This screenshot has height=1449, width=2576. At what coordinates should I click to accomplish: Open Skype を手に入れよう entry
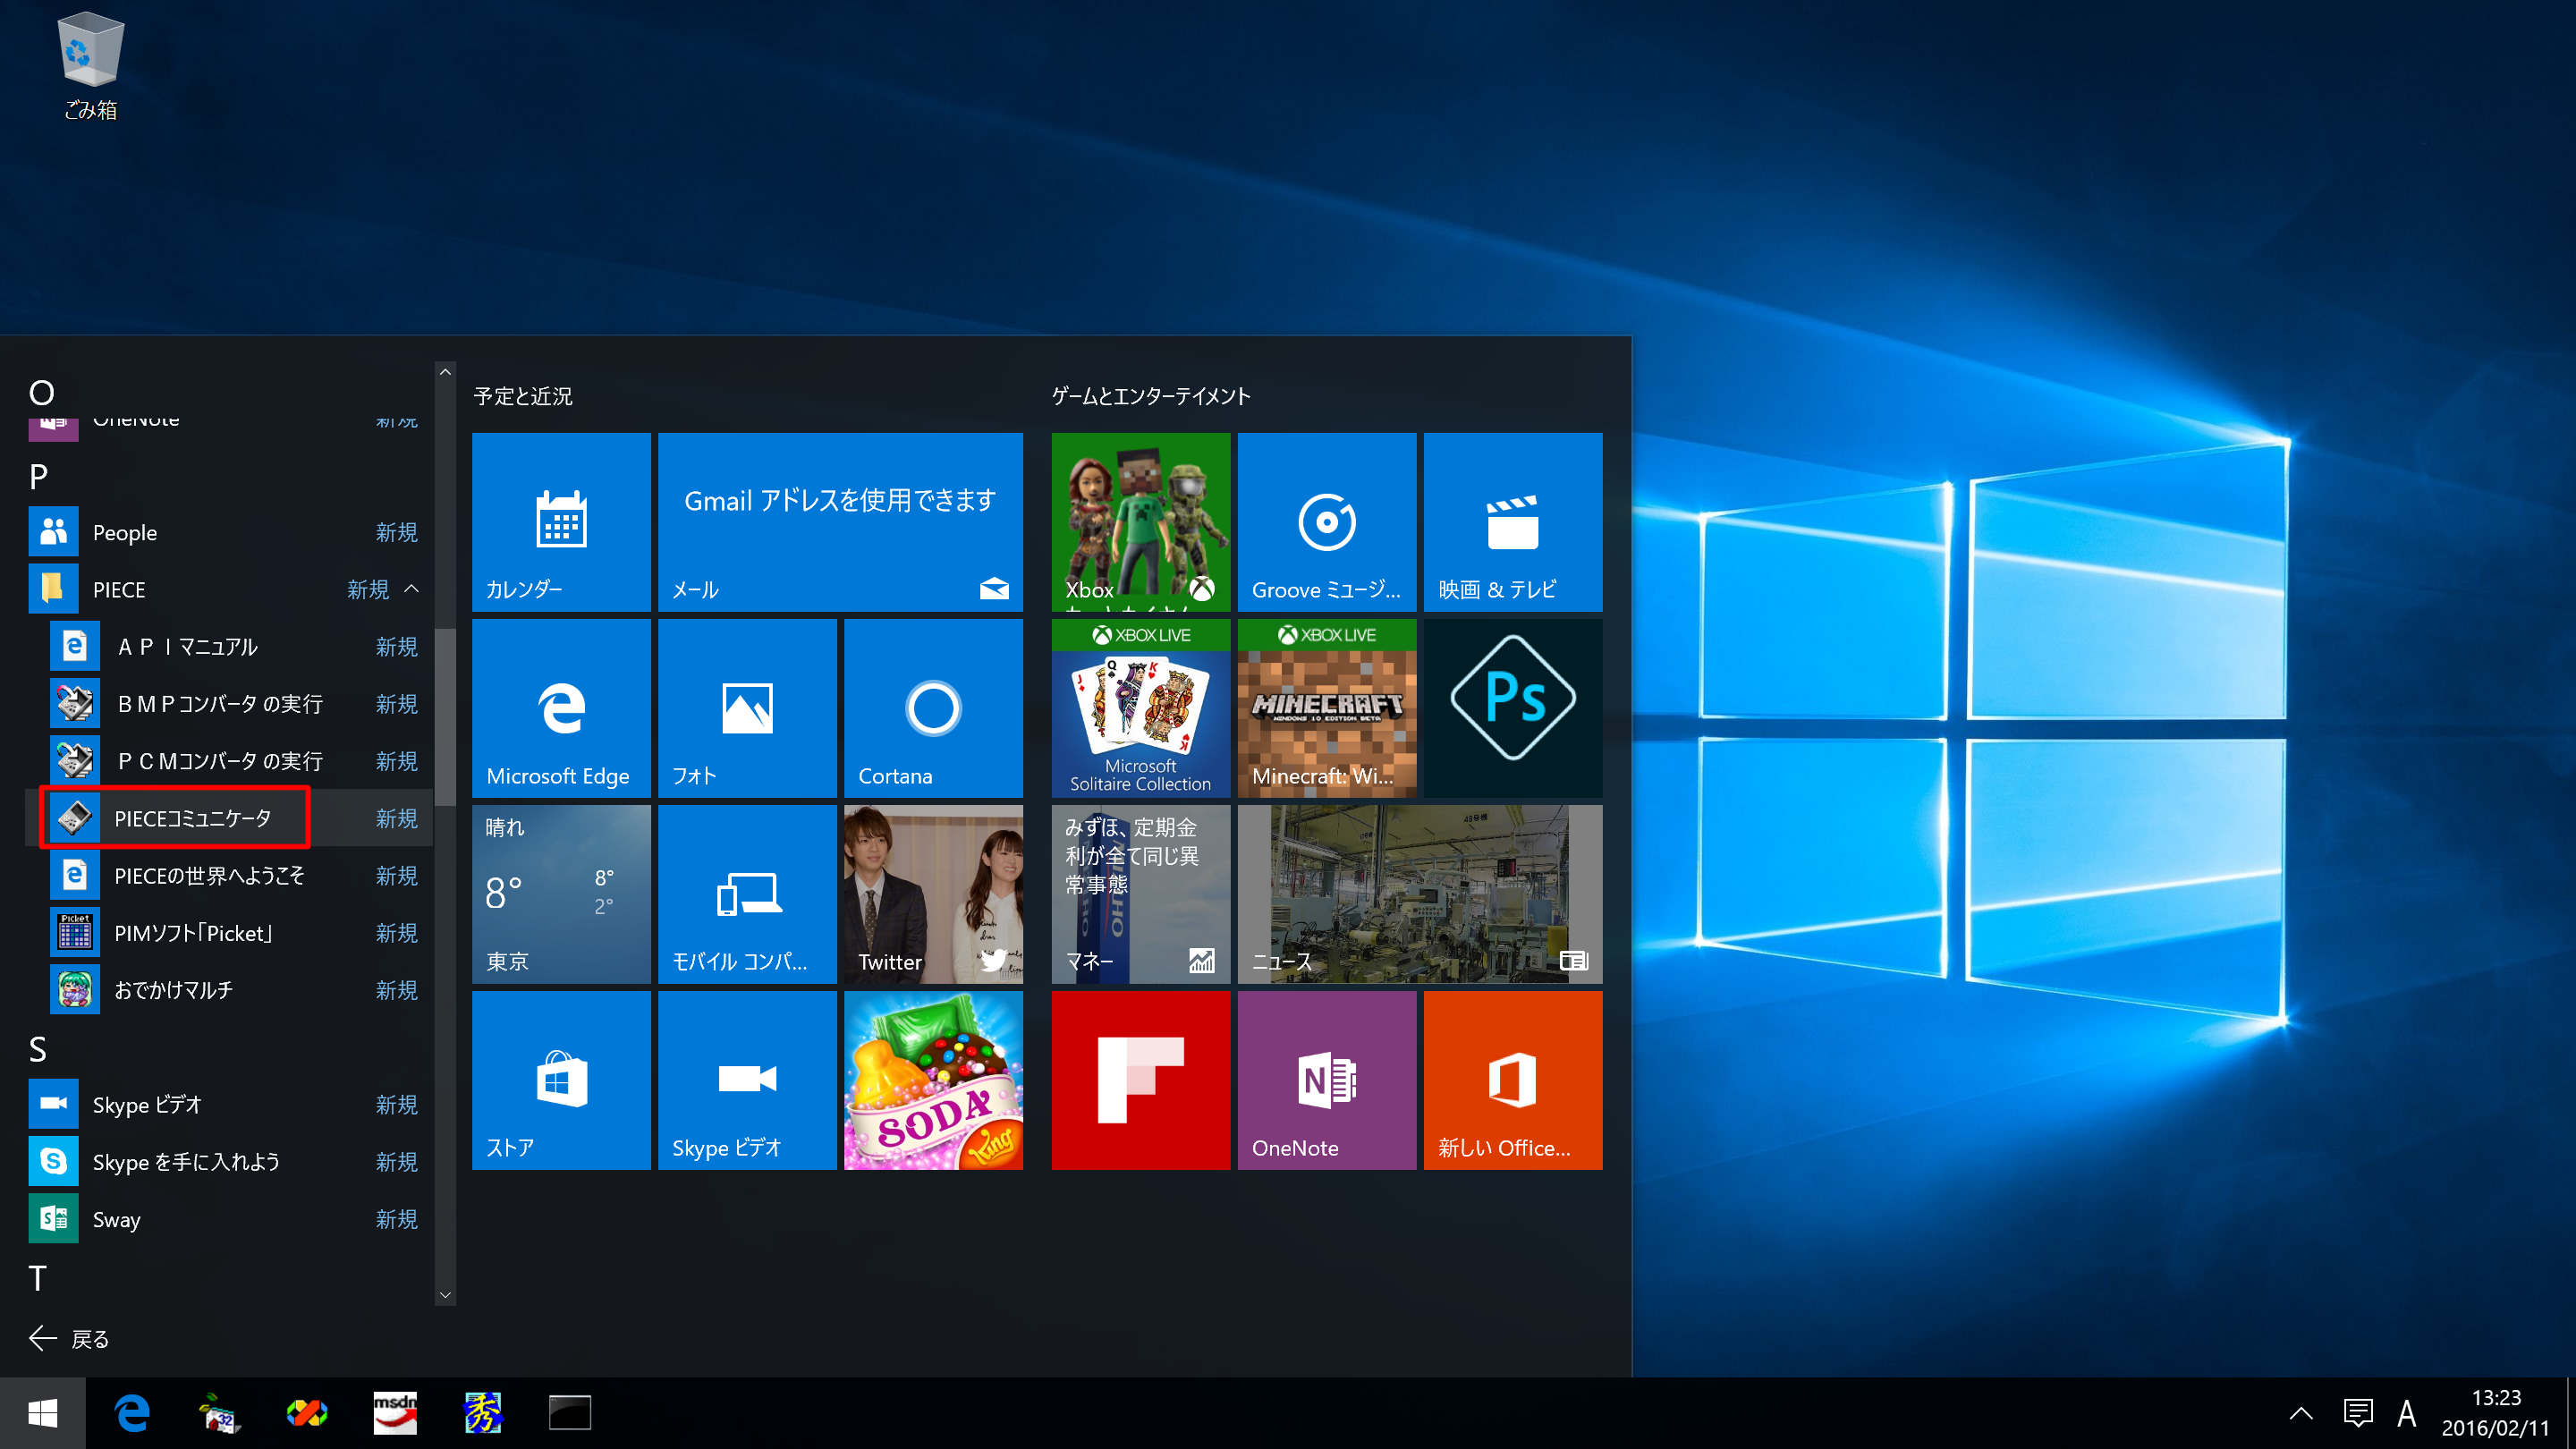(x=229, y=1162)
